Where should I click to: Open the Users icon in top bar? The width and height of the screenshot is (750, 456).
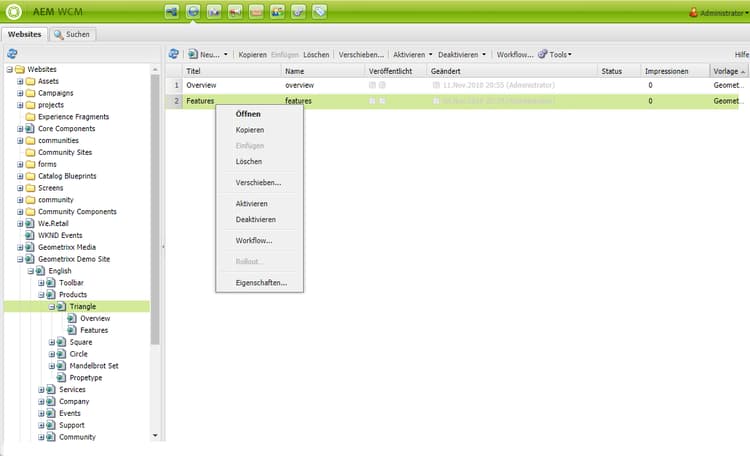277,11
